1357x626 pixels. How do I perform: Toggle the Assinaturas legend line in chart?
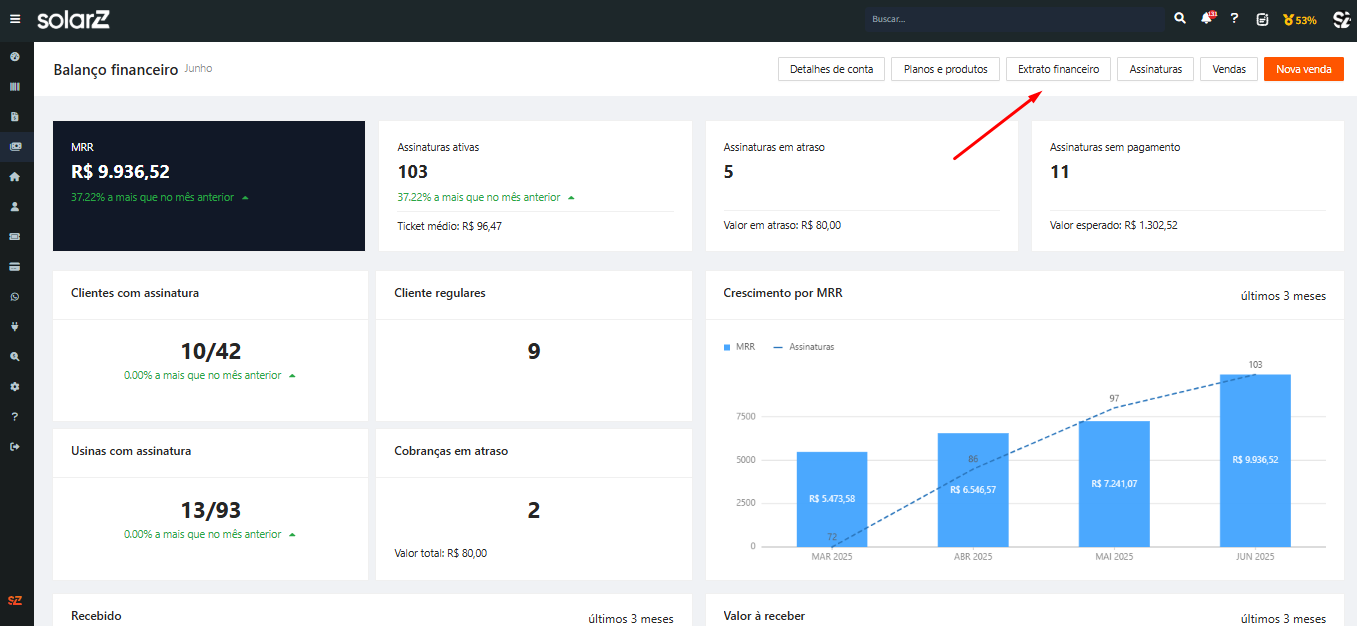pyautogui.click(x=804, y=347)
